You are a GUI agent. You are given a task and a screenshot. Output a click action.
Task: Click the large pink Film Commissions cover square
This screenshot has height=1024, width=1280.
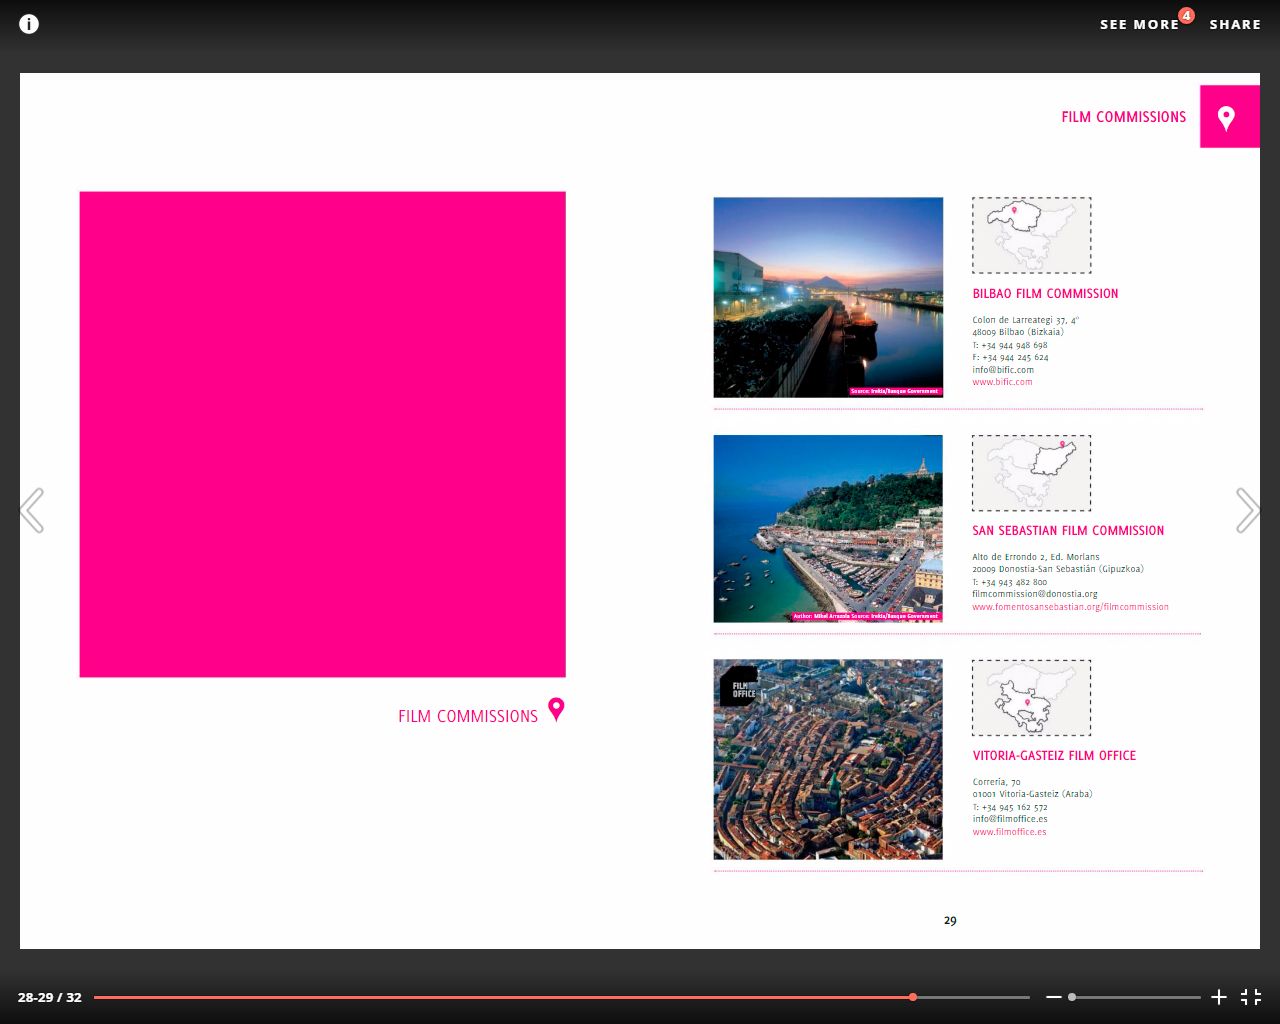[x=322, y=434]
